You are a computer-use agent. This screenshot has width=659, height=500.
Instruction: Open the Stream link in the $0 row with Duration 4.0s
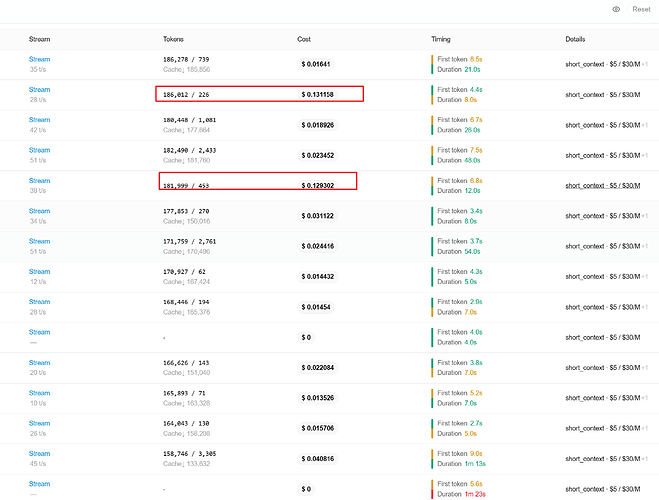40,332
